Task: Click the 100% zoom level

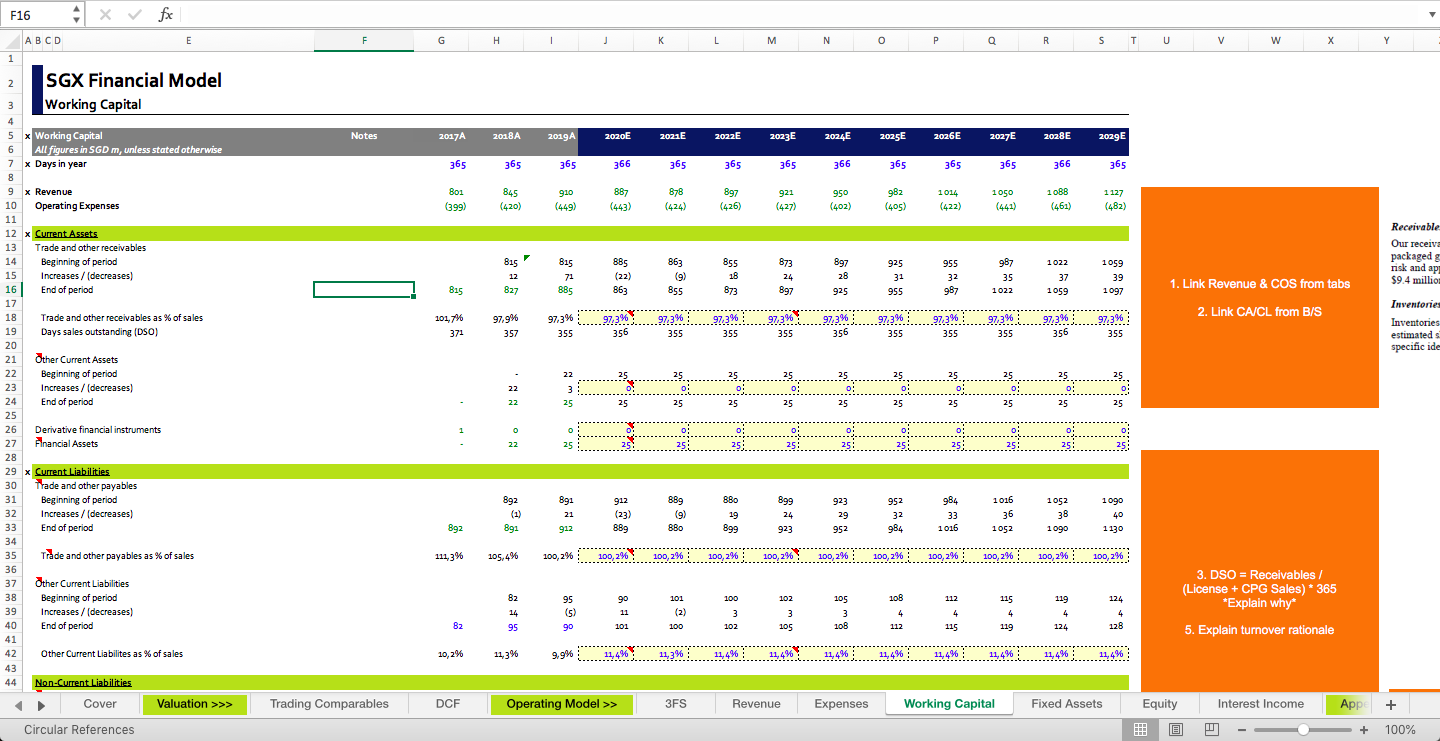Action: click(1400, 730)
